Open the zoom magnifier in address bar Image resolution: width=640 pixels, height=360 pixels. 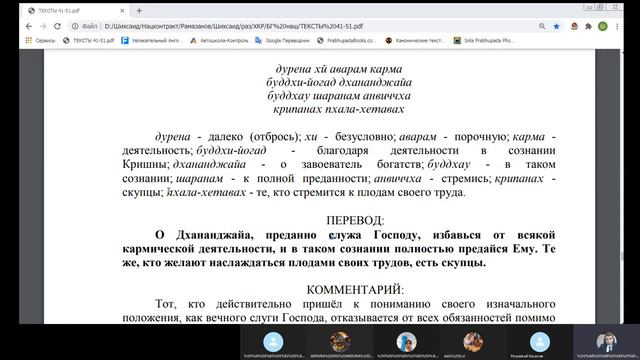(542, 26)
